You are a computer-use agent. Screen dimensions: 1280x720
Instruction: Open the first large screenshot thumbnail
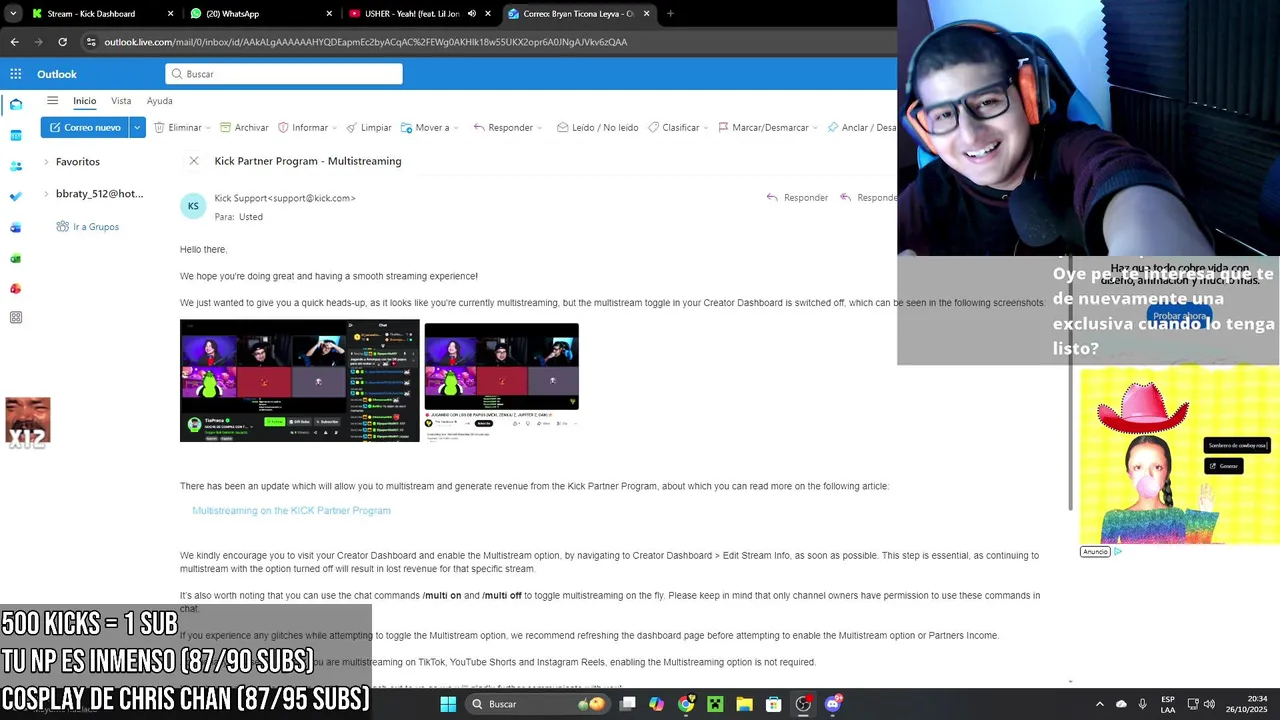pos(300,380)
